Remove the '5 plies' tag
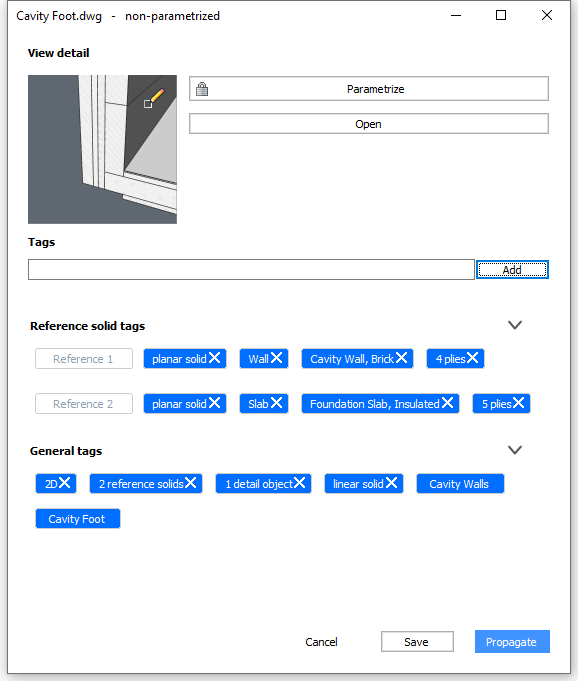 tap(519, 403)
